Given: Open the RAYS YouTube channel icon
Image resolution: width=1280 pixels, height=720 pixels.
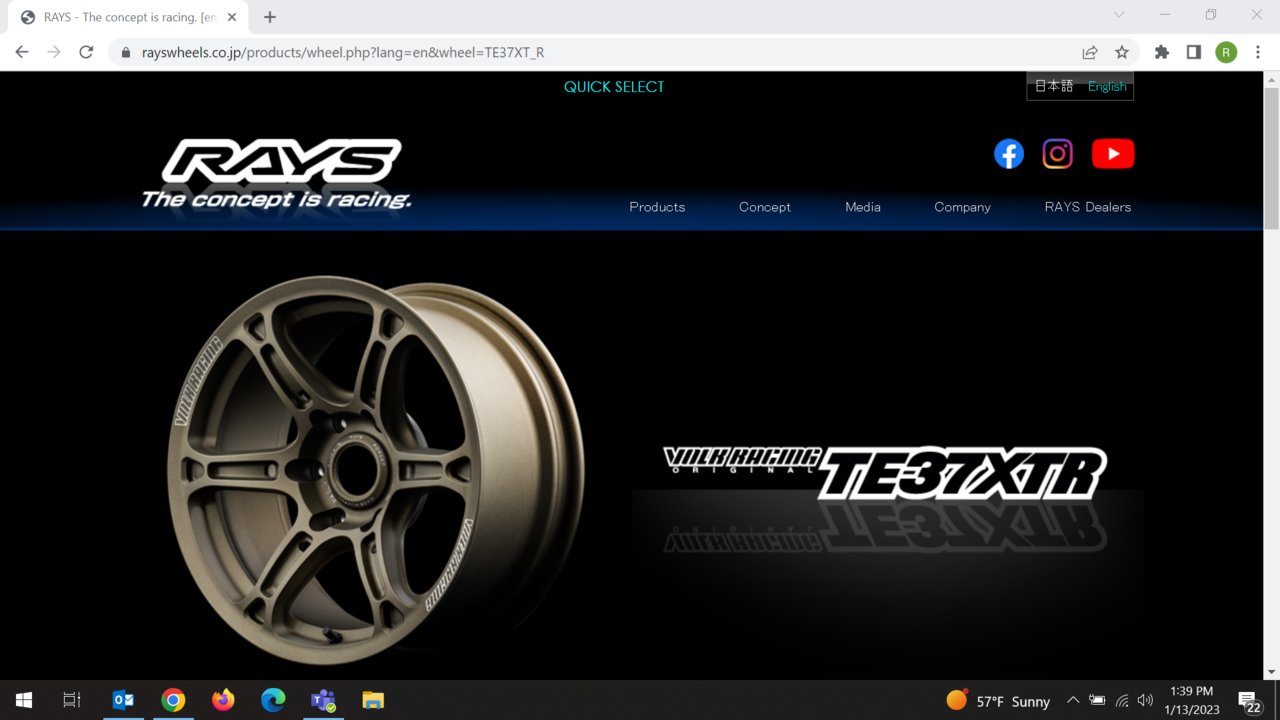Looking at the screenshot, I should click(x=1113, y=154).
